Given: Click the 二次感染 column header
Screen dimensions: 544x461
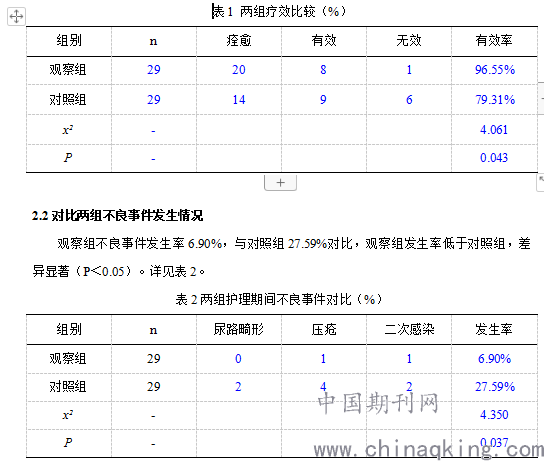Looking at the screenshot, I should pyautogui.click(x=409, y=329).
